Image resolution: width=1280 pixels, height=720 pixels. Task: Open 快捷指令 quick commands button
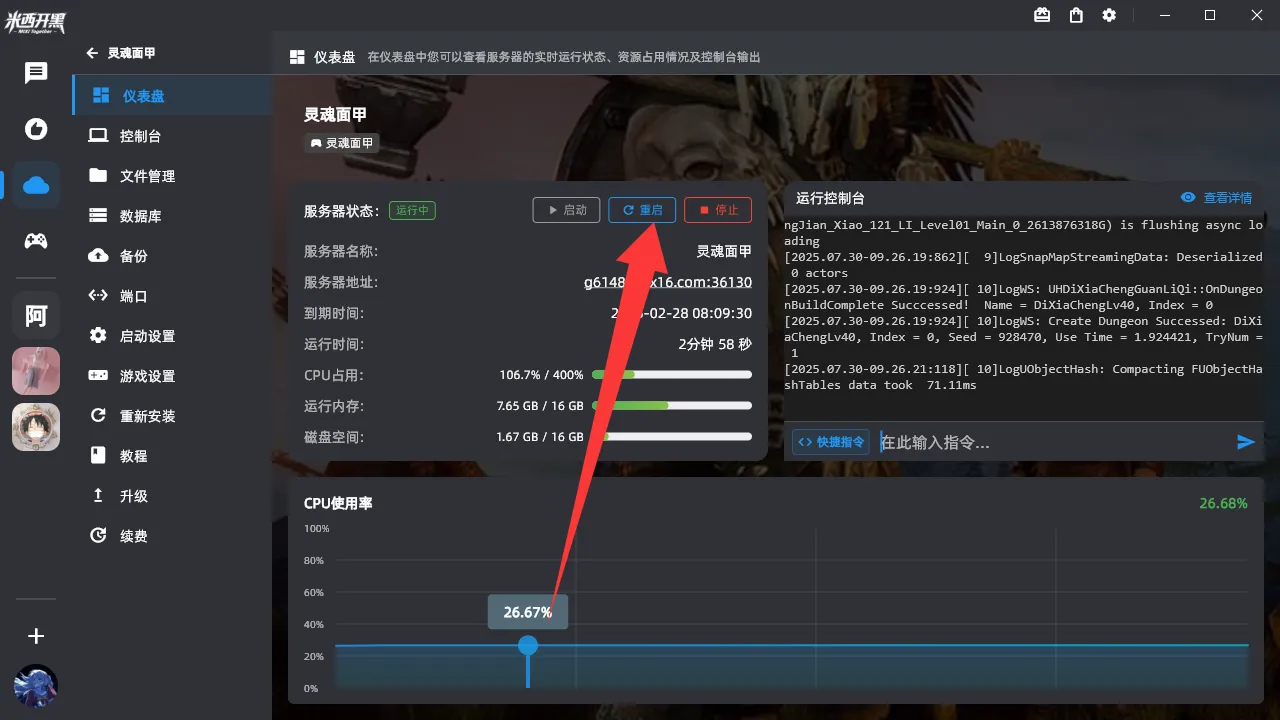(x=831, y=442)
